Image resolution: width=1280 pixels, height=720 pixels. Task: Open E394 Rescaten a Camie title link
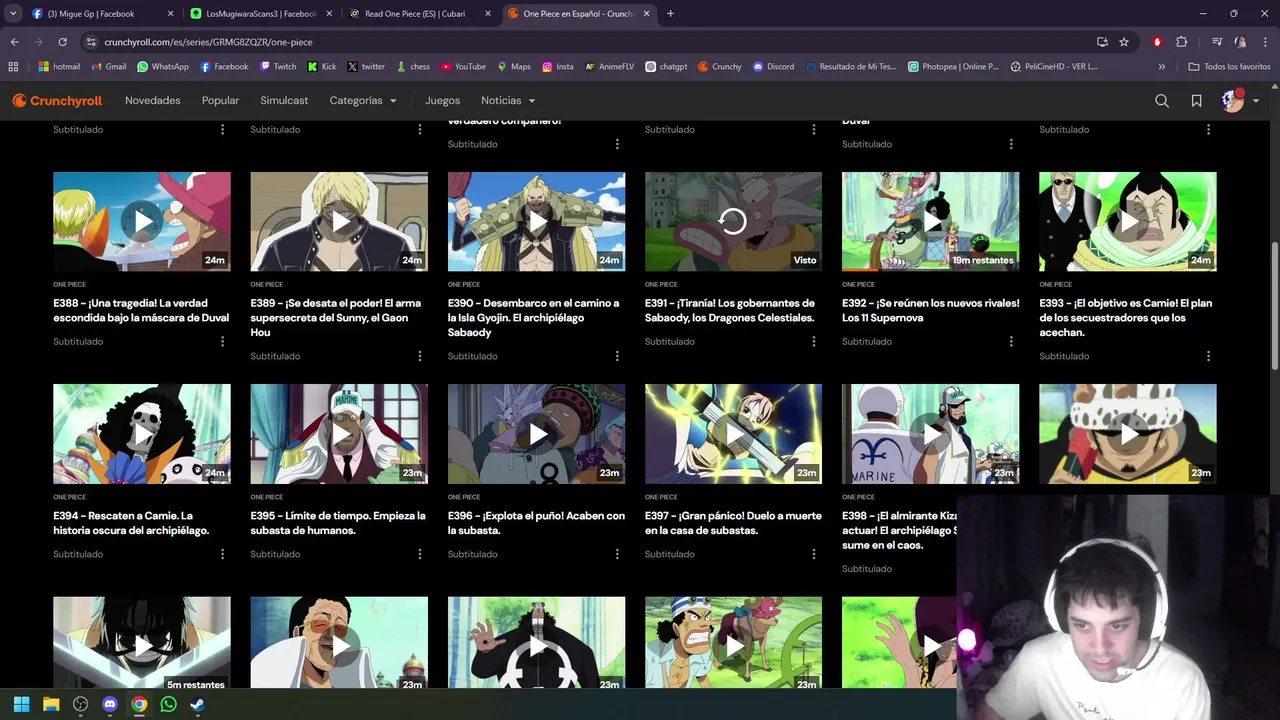click(131, 523)
